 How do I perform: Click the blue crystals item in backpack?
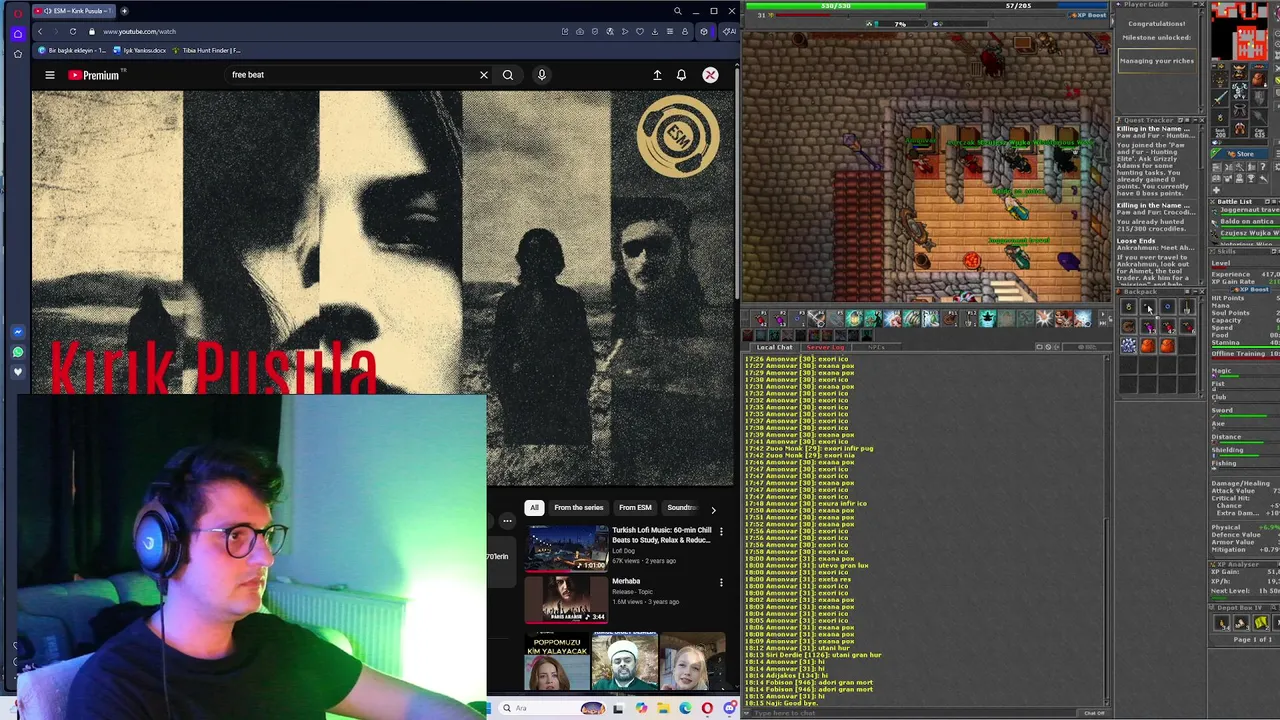[1128, 346]
